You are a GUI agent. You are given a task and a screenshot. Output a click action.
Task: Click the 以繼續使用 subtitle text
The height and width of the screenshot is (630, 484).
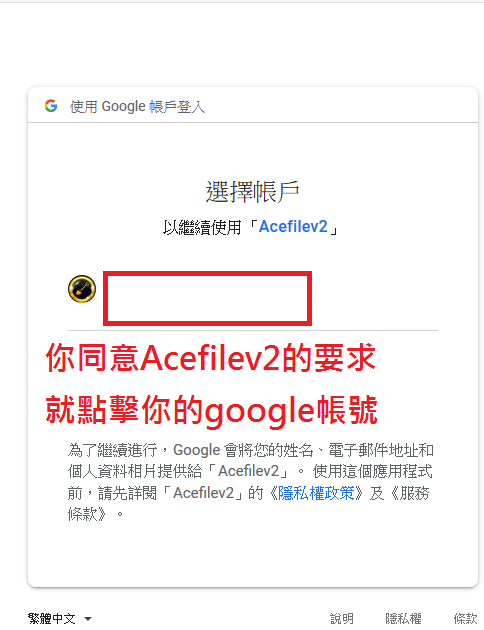[x=202, y=227]
